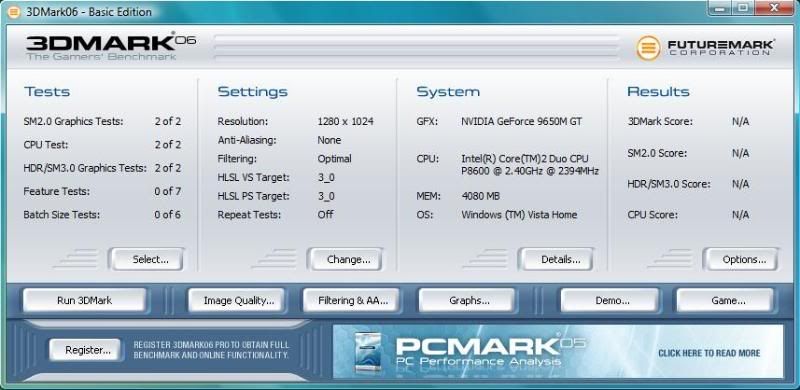Click the HDR/SM3.0 Graphics Tests label
The width and height of the screenshot is (800, 390).
click(85, 168)
